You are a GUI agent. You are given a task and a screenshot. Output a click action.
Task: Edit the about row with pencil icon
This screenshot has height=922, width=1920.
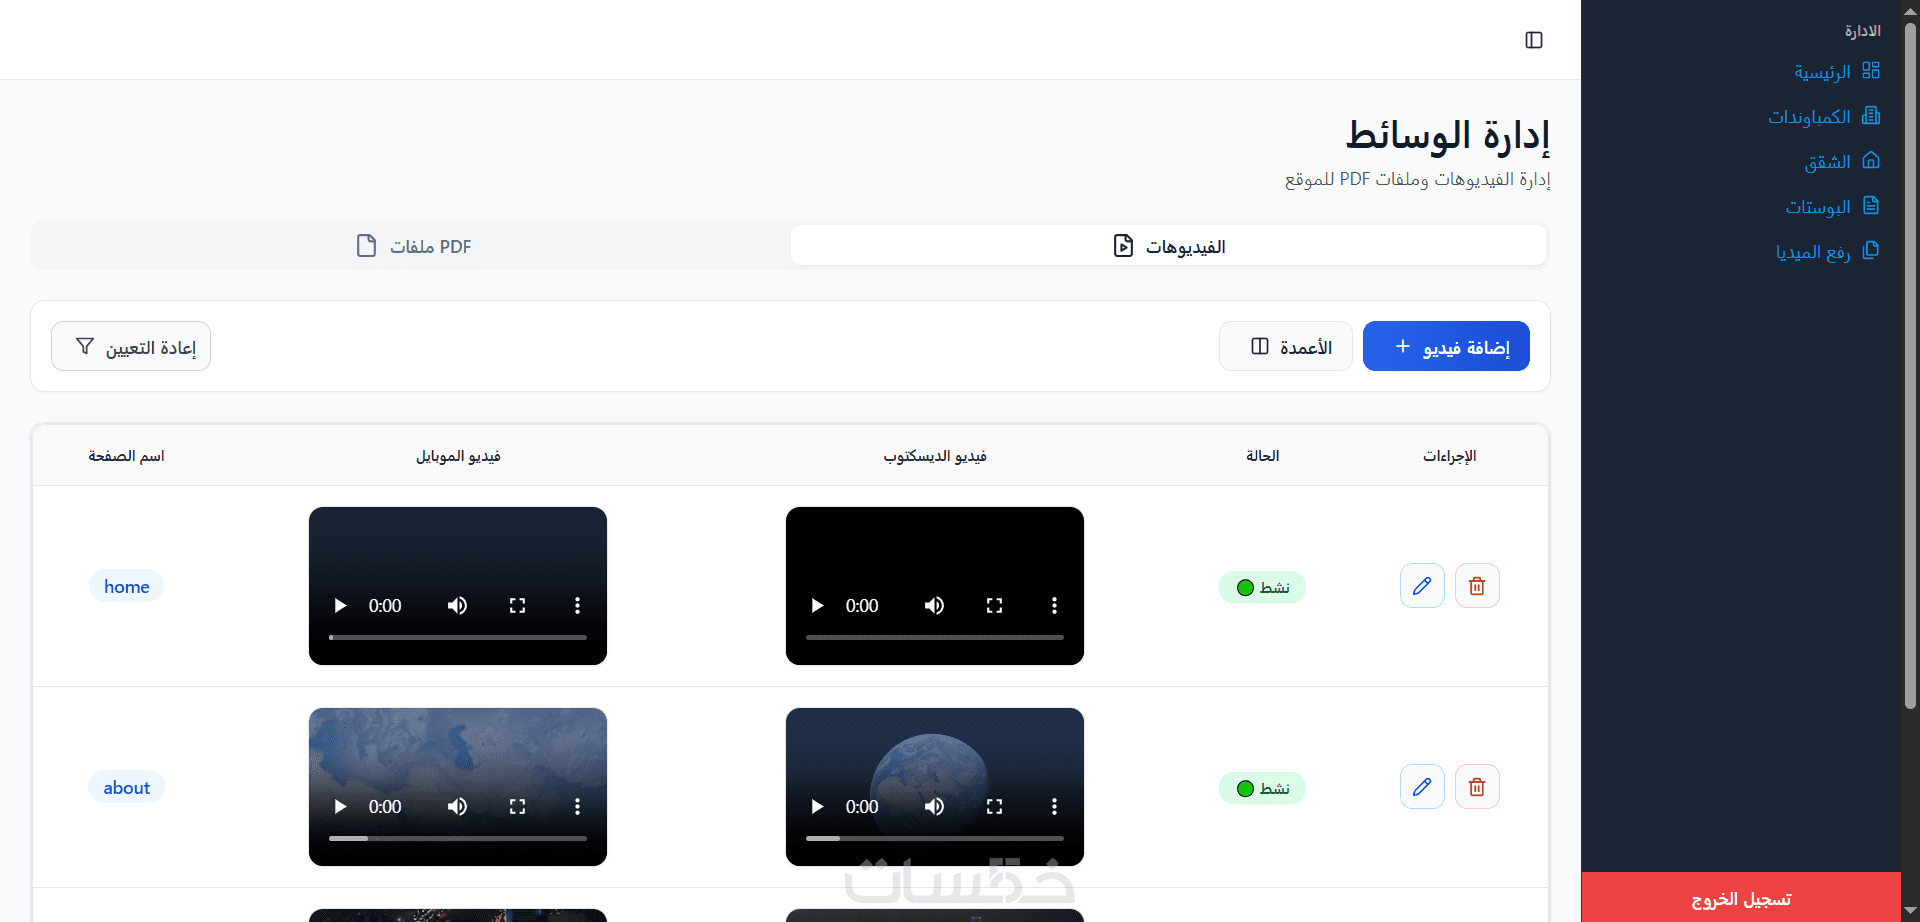click(1422, 787)
